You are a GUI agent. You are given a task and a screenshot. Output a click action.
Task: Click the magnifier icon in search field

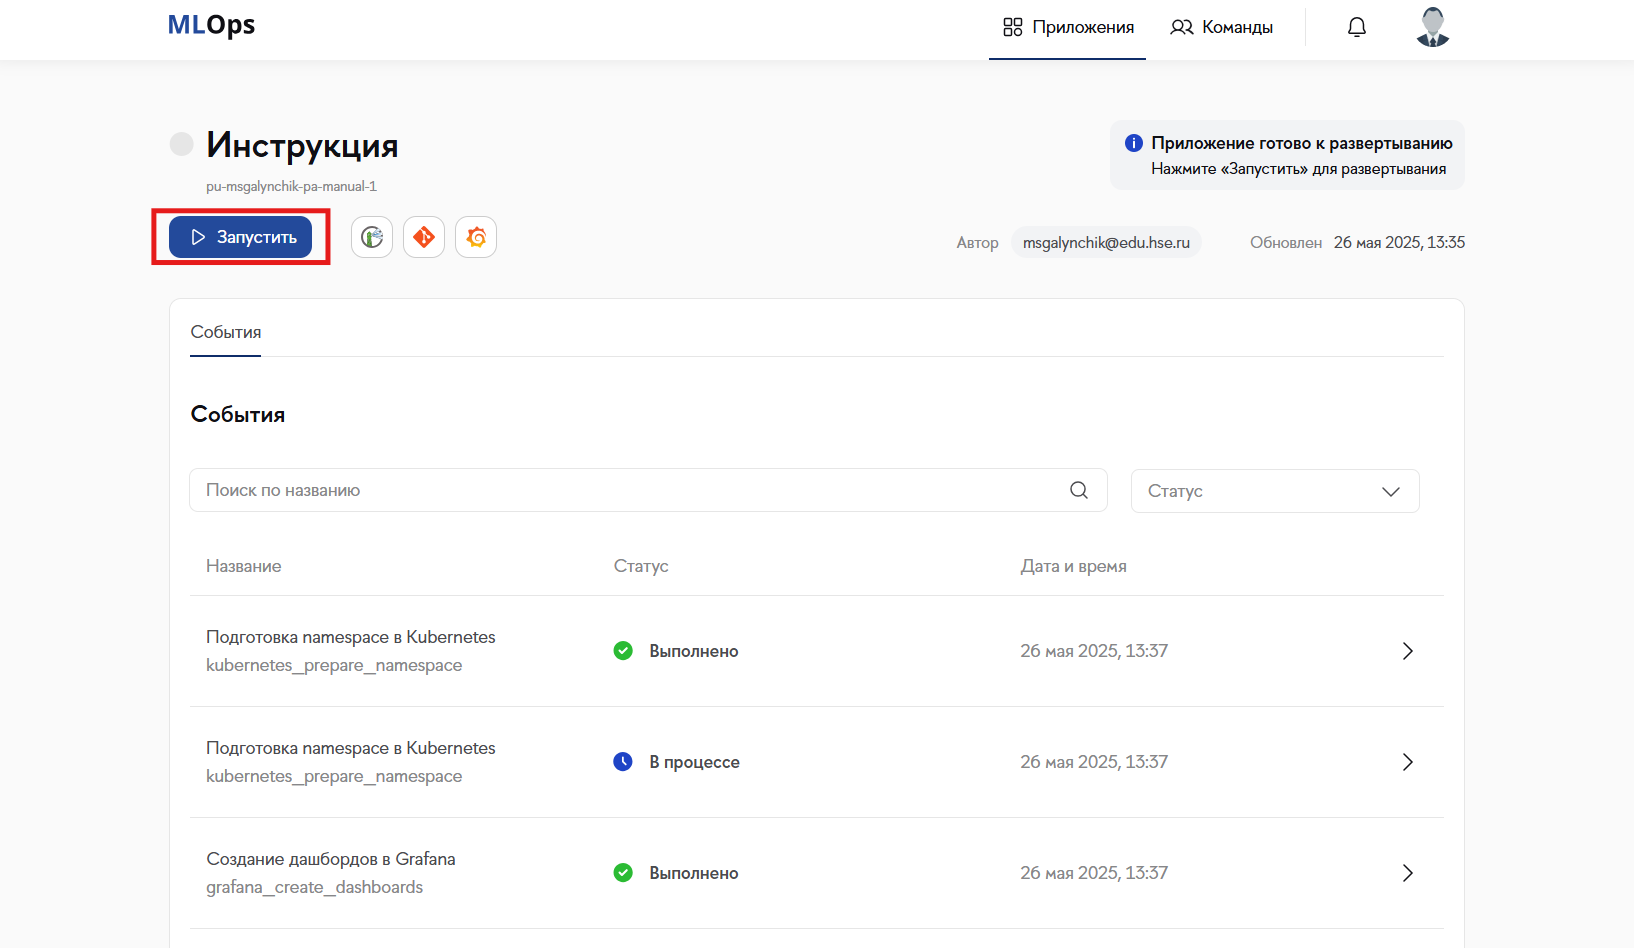[x=1079, y=490]
